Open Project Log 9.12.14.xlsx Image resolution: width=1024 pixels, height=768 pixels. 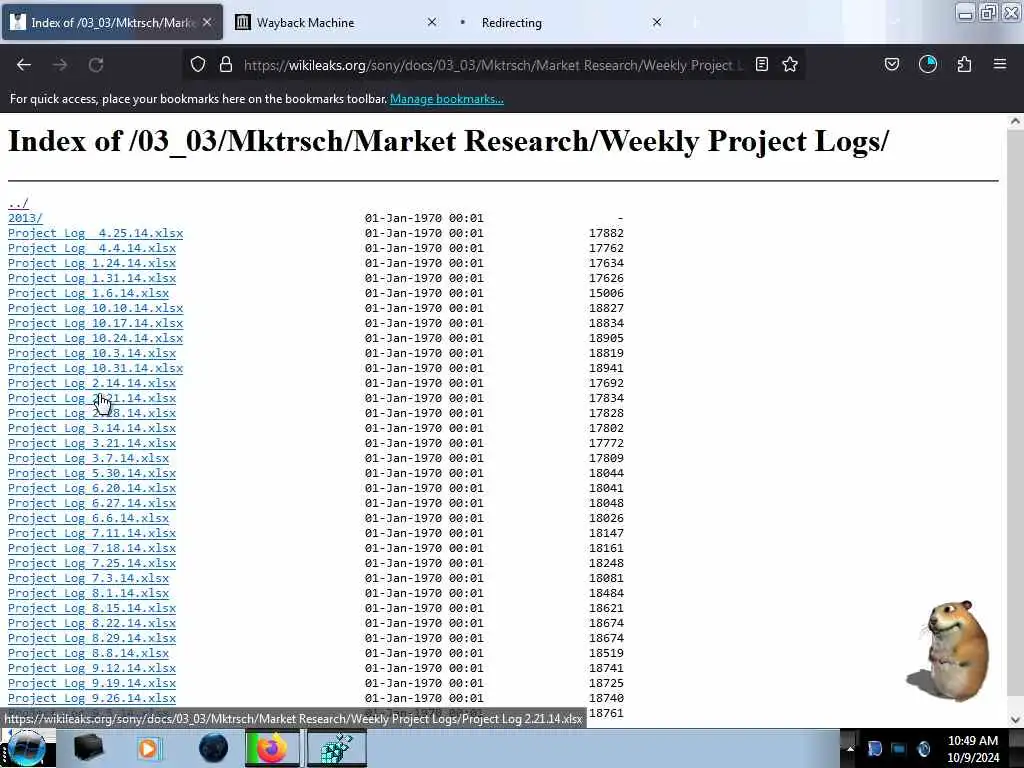coord(92,669)
